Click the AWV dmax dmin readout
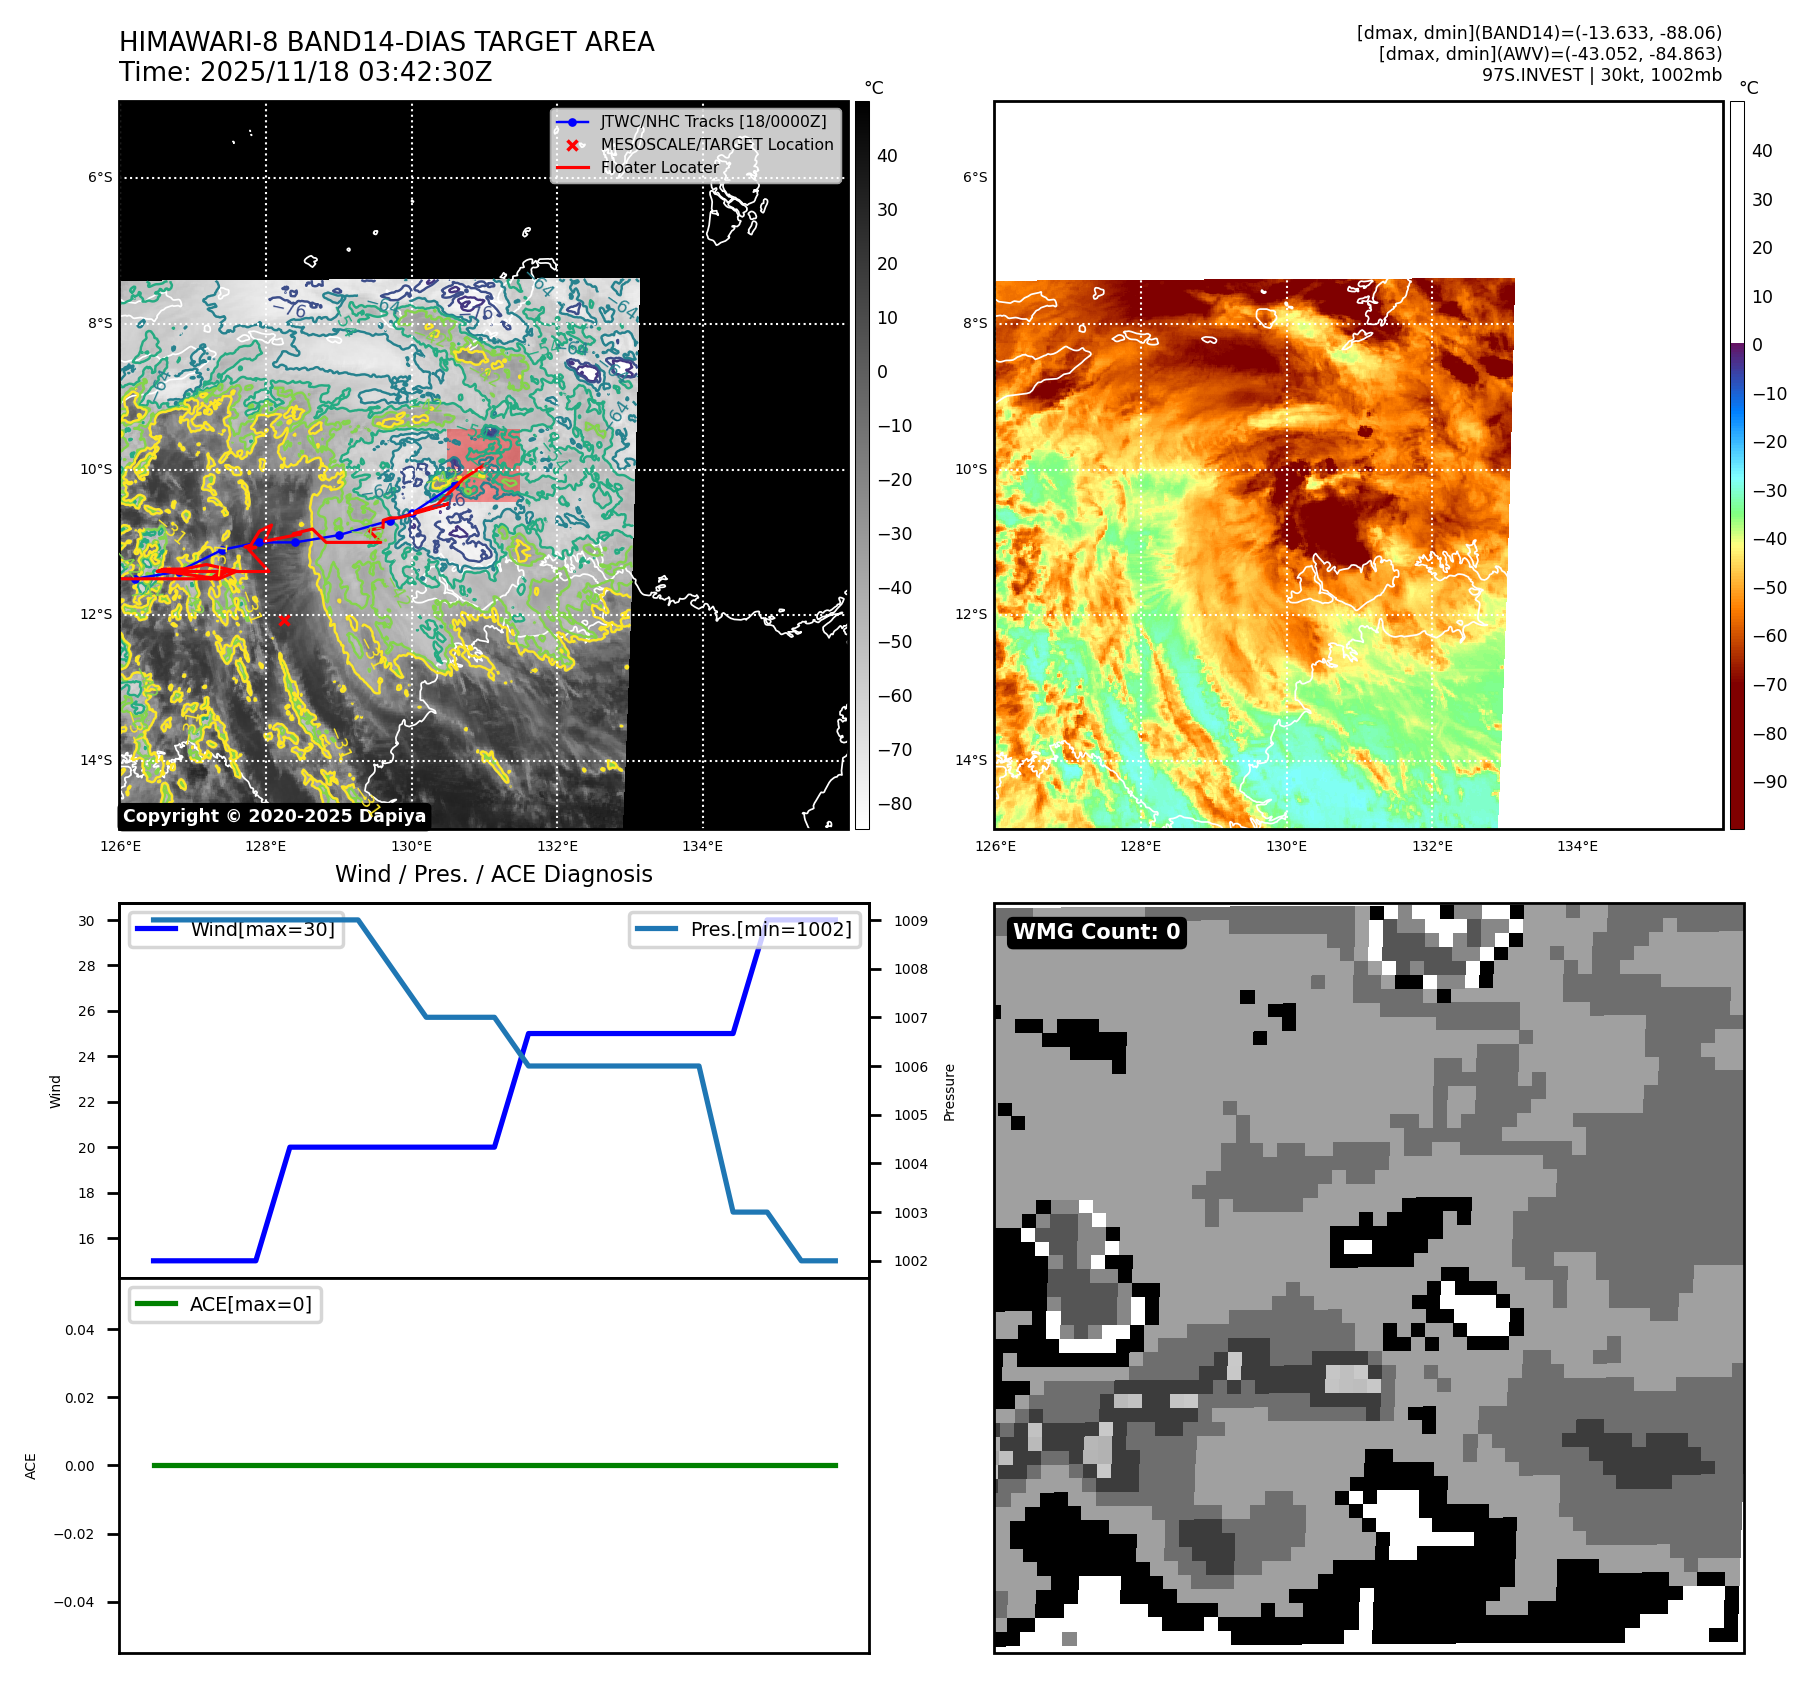This screenshot has height=1690, width=1813. pos(1549,54)
